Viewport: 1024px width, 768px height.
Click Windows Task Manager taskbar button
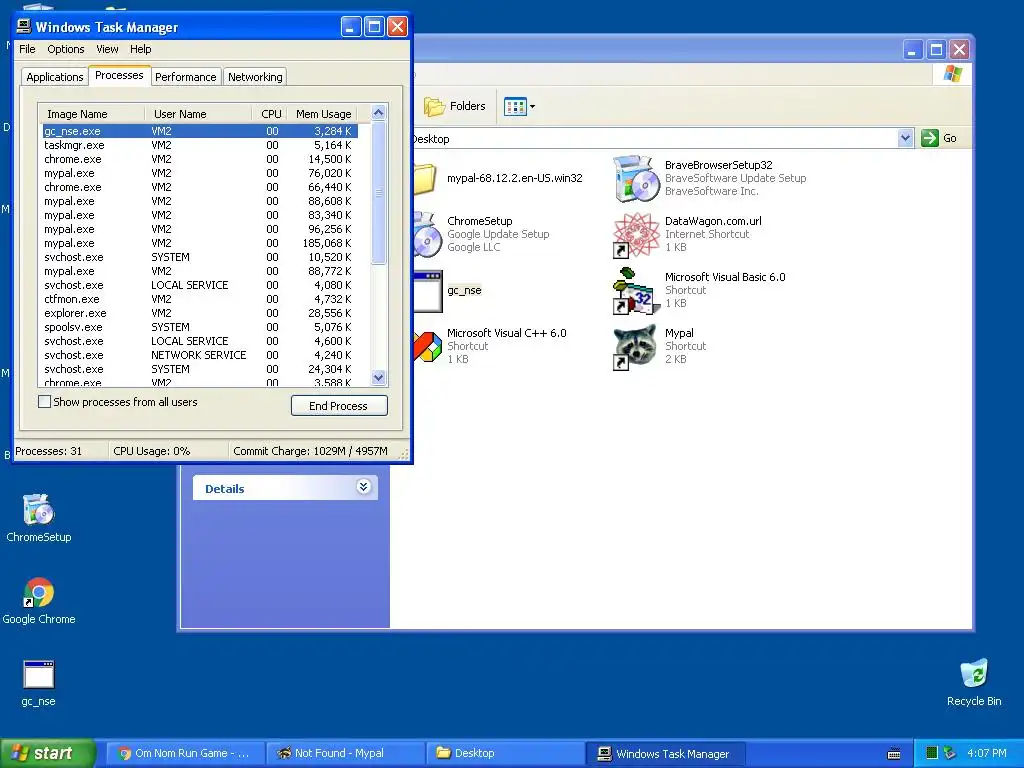click(666, 753)
